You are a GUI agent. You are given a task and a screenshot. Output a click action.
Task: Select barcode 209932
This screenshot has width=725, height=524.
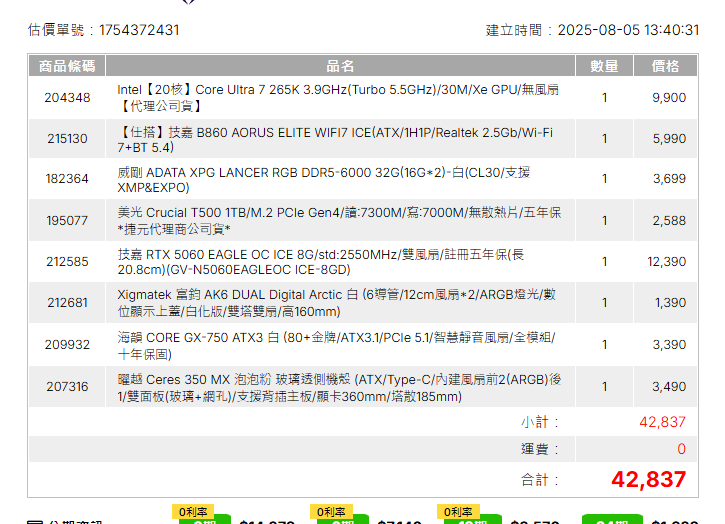coord(68,345)
